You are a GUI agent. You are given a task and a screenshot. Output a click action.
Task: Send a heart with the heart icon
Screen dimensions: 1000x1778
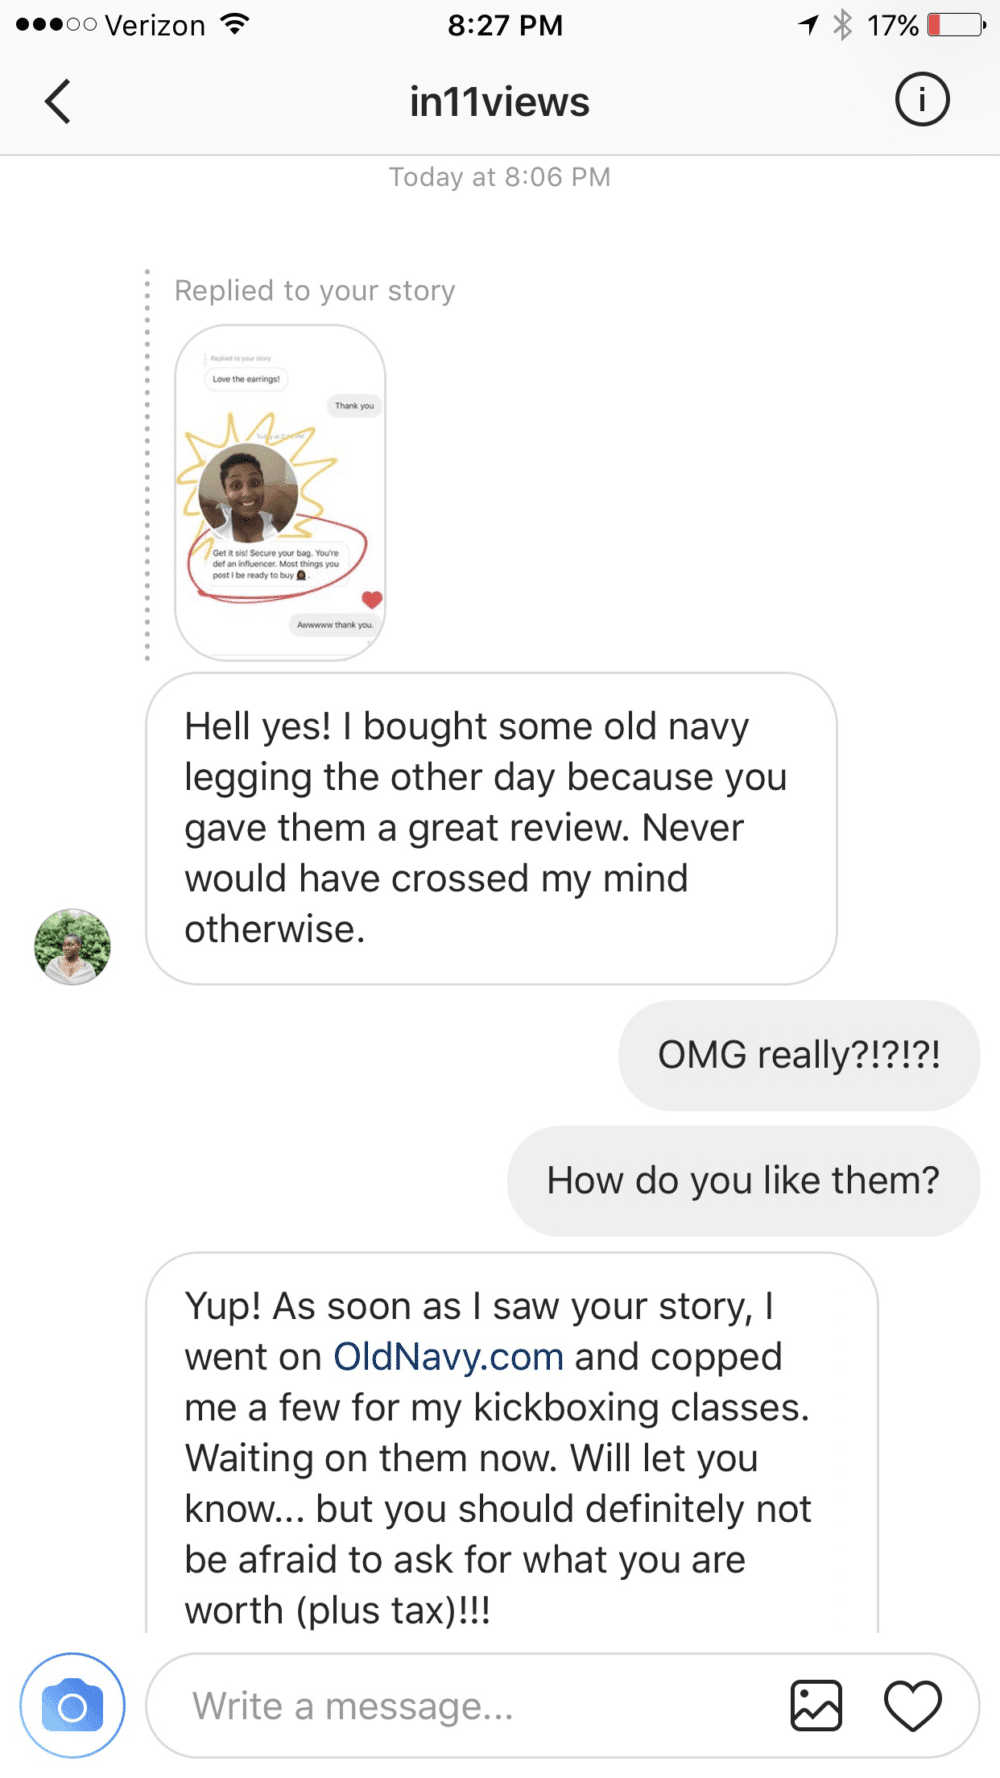(x=912, y=1705)
